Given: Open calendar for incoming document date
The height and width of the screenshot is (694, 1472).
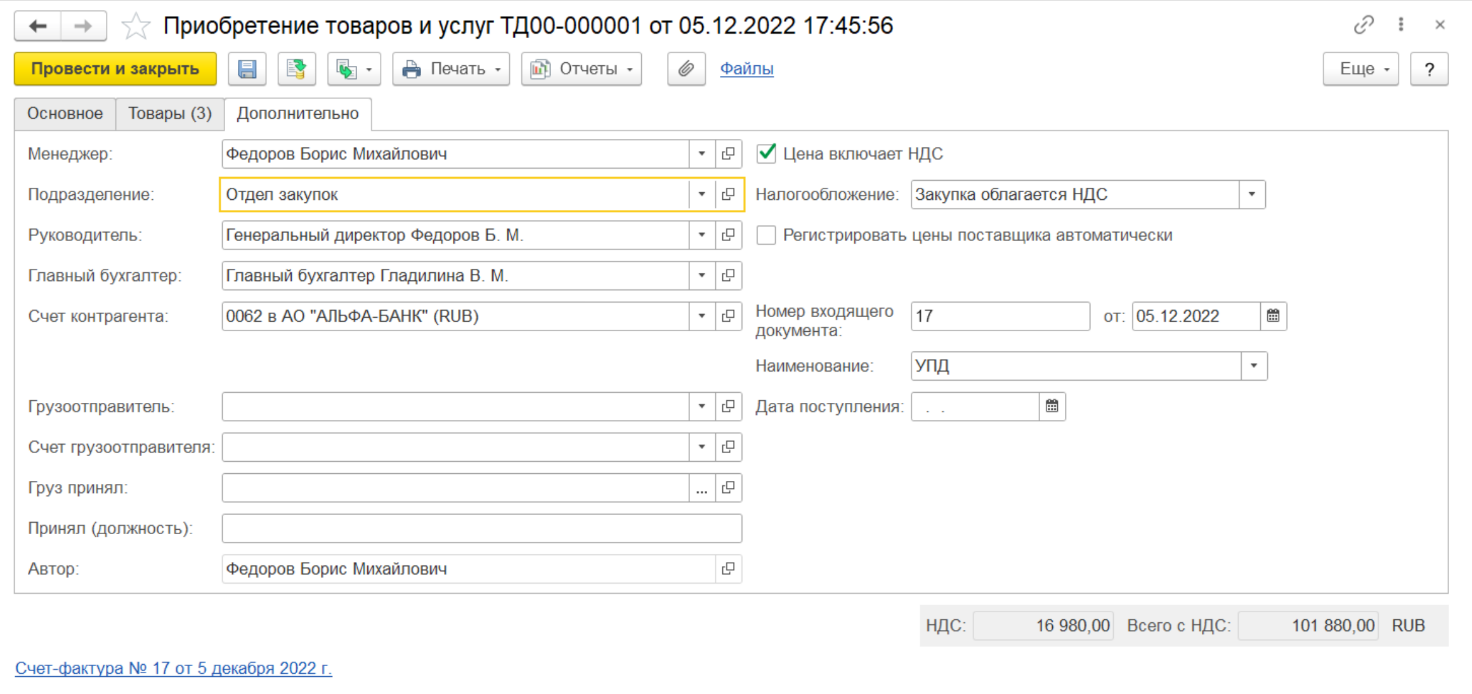Looking at the screenshot, I should click(1273, 316).
